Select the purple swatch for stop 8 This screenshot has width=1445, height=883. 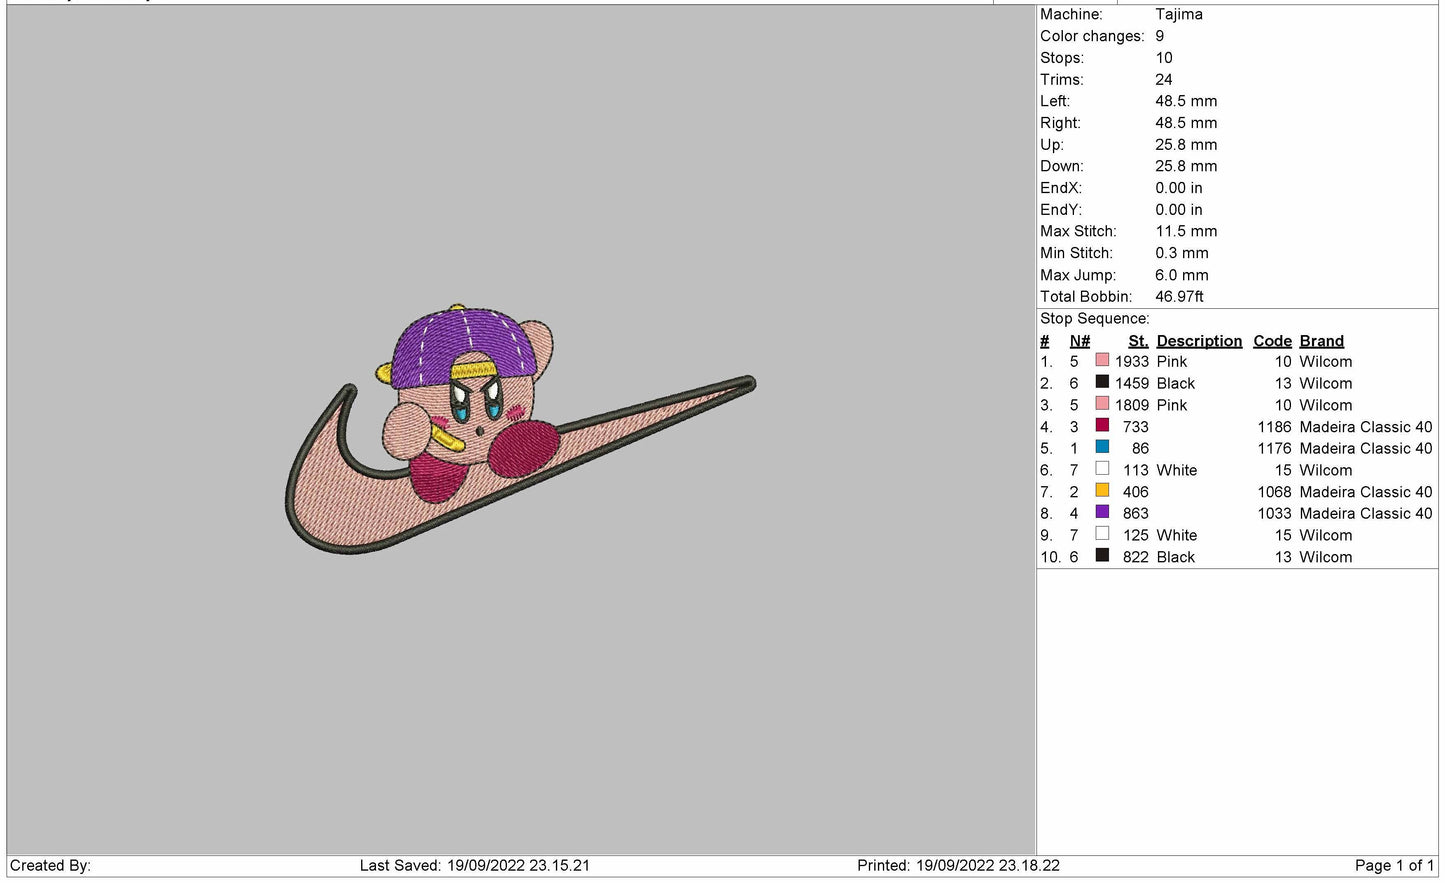pyautogui.click(x=1102, y=513)
